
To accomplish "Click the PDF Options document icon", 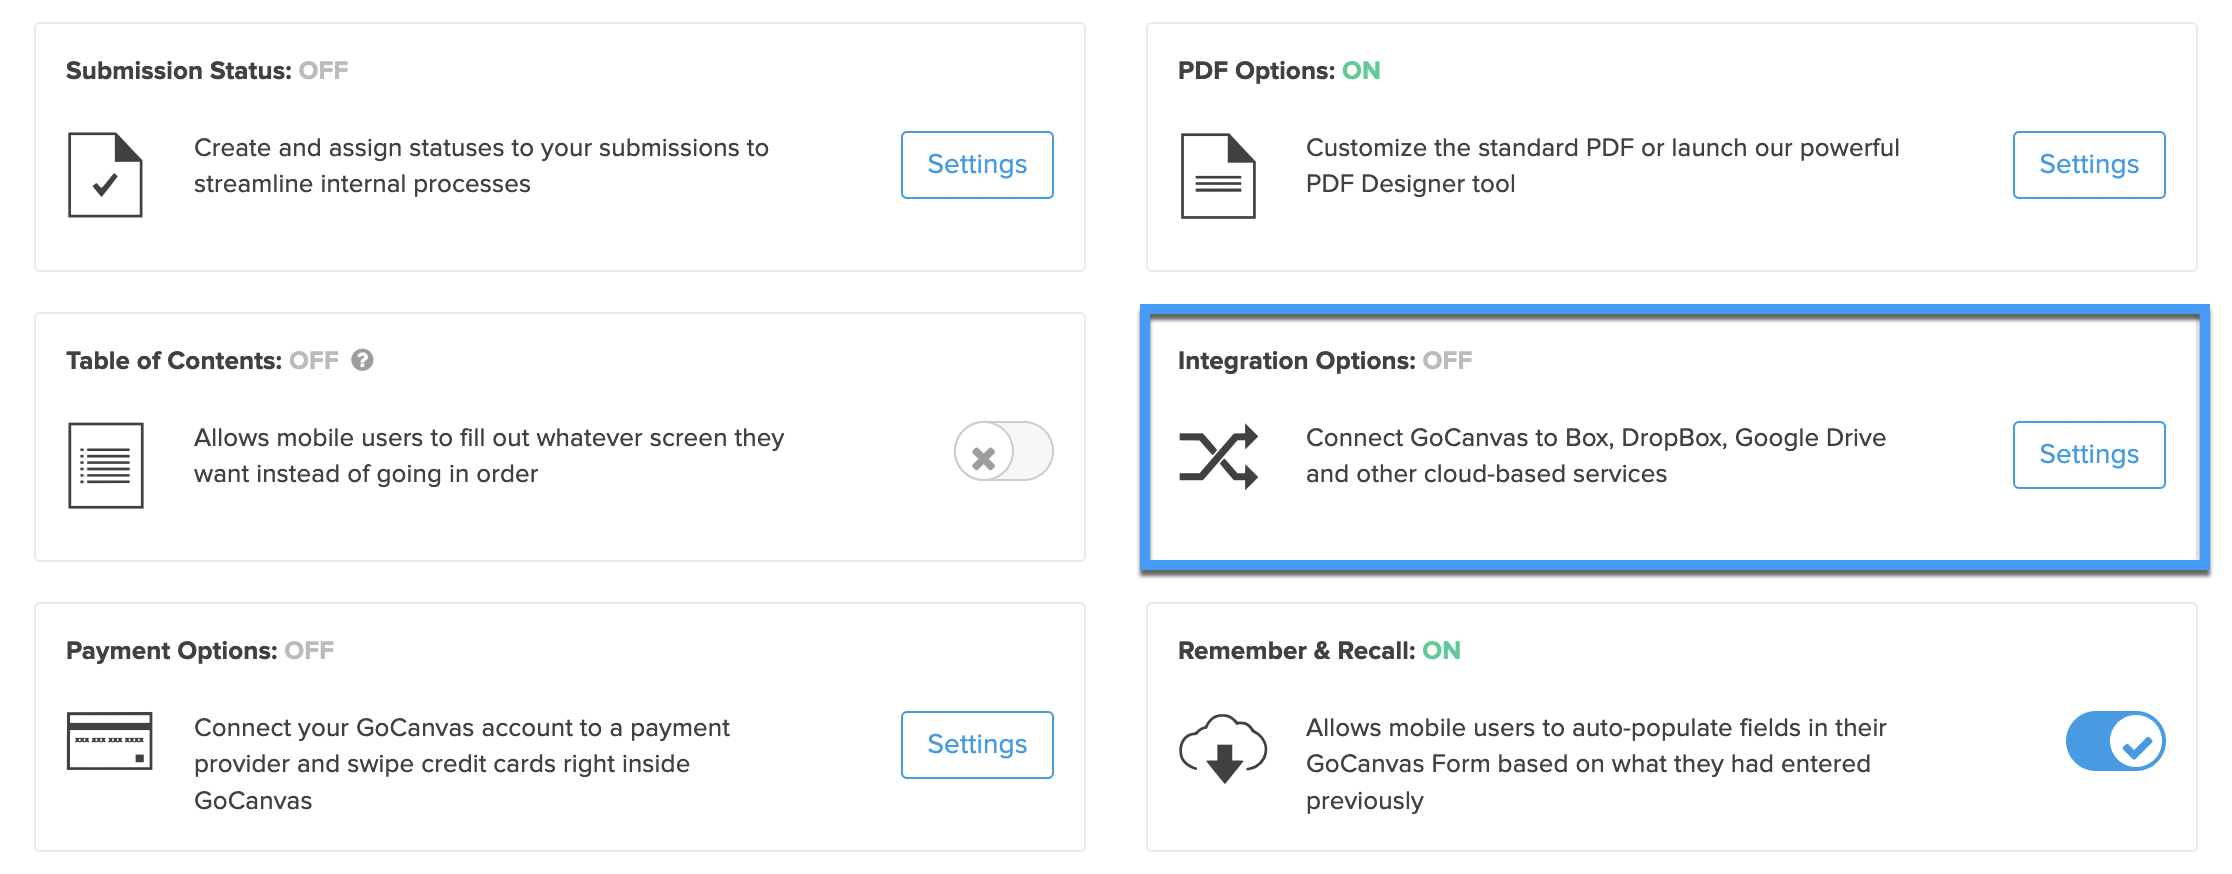I will point(1216,173).
